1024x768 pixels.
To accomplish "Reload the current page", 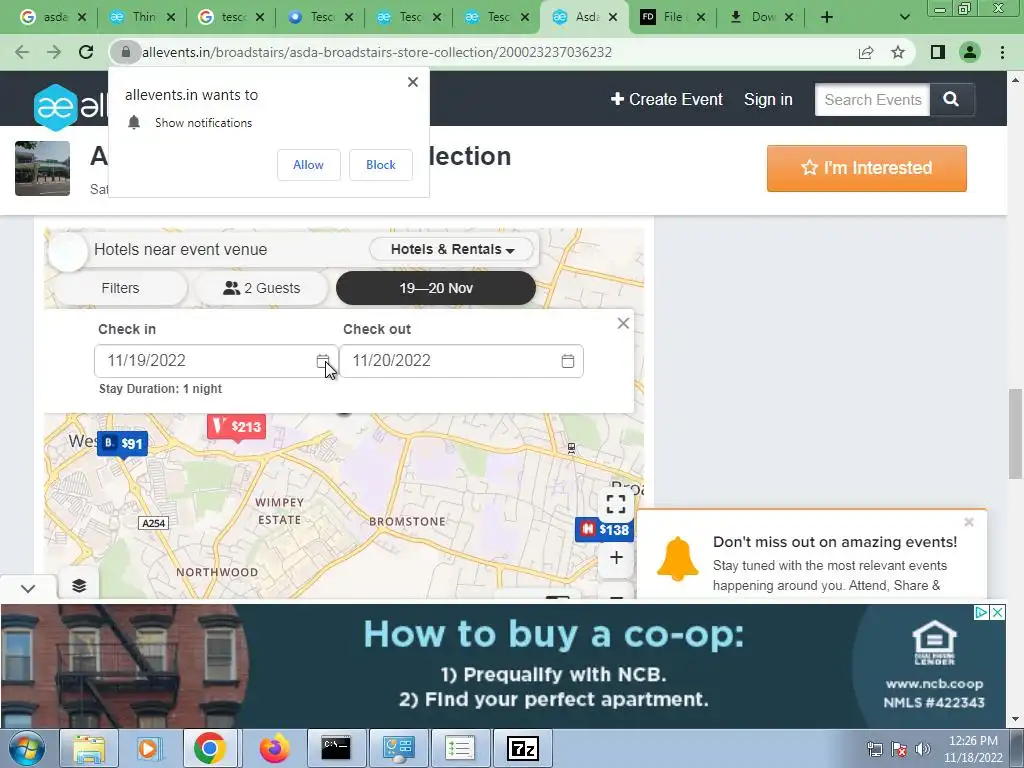I will [86, 52].
